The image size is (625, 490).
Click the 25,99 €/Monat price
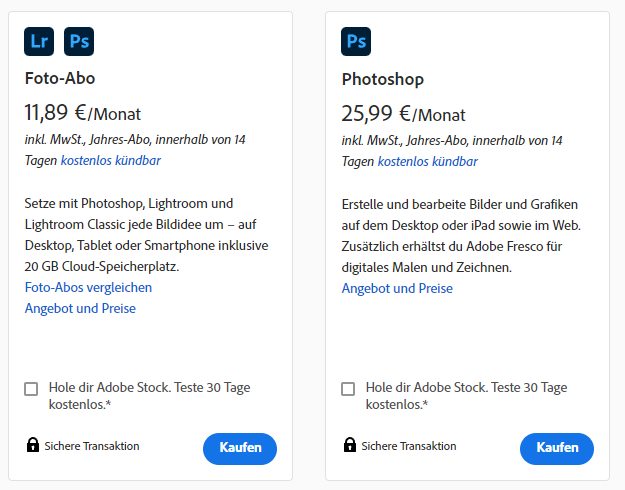403,114
